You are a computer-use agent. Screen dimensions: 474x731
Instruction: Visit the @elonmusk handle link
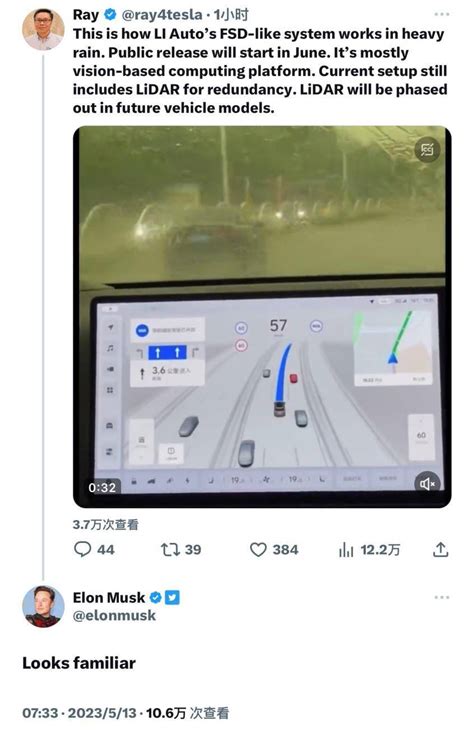coord(114,615)
